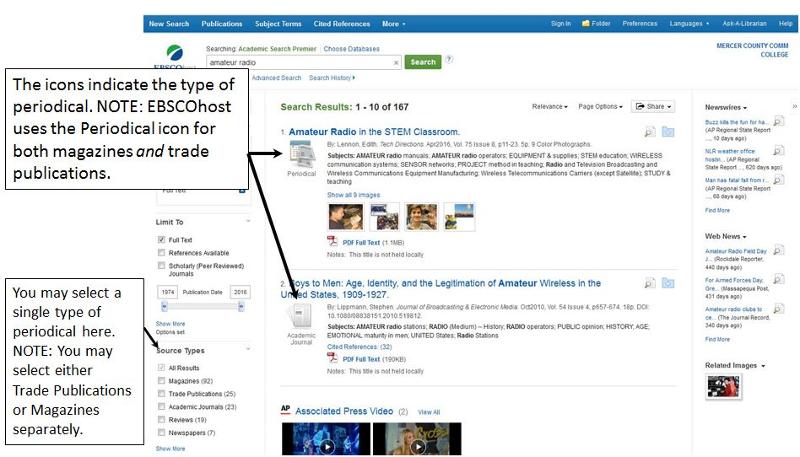Open the Publications menu item

click(221, 23)
